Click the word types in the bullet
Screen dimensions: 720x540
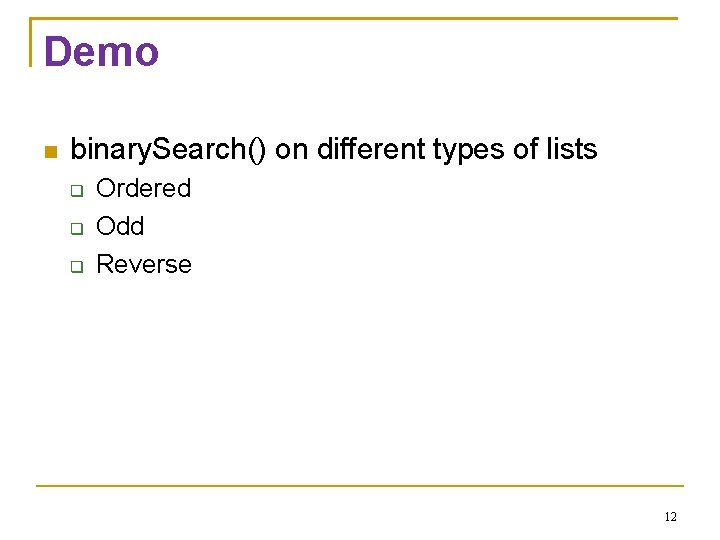pos(468,150)
